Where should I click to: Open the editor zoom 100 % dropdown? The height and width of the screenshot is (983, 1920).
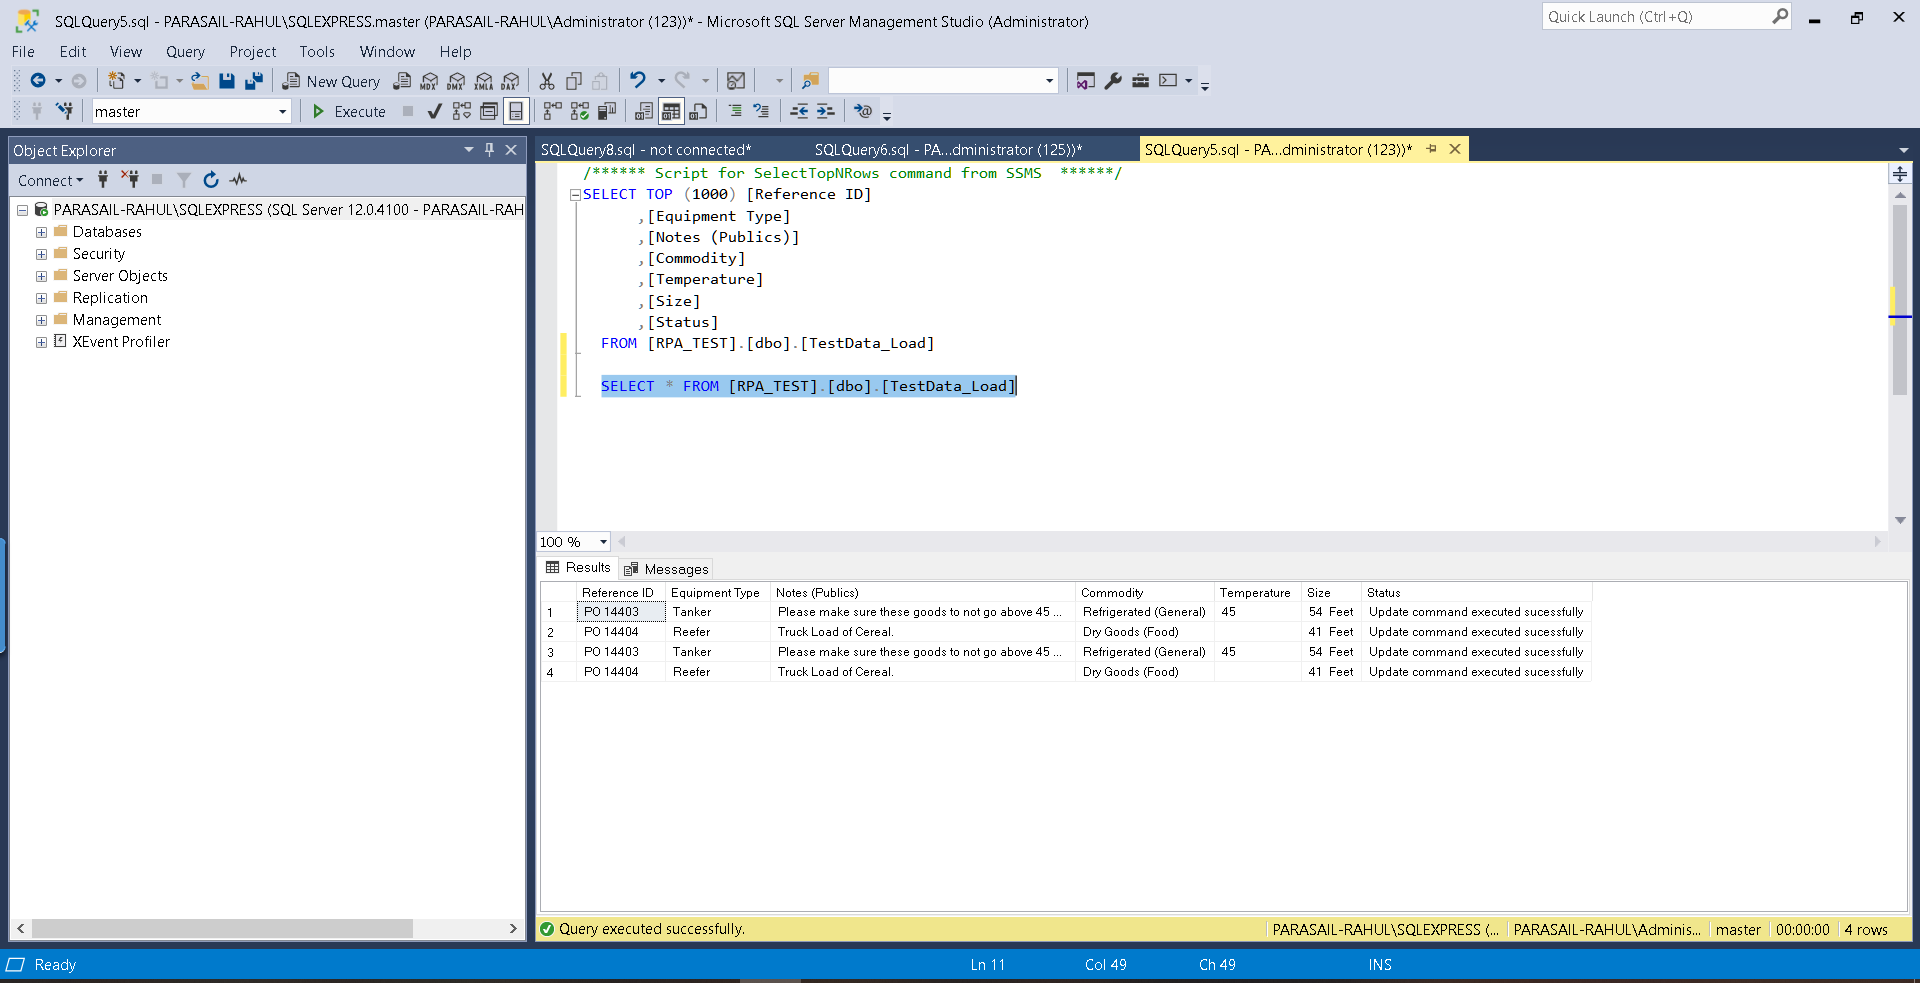pos(603,542)
